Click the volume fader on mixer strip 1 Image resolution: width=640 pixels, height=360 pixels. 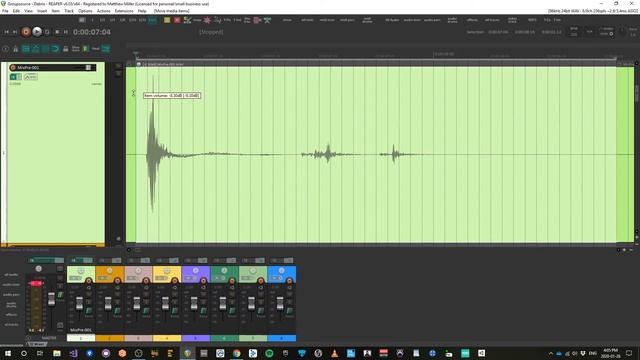click(x=79, y=303)
